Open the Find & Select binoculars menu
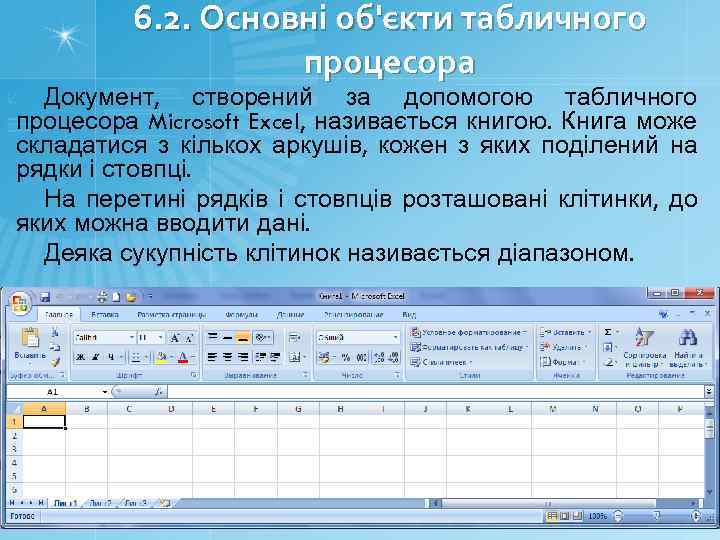This screenshot has height=540, width=720. pyautogui.click(x=688, y=347)
